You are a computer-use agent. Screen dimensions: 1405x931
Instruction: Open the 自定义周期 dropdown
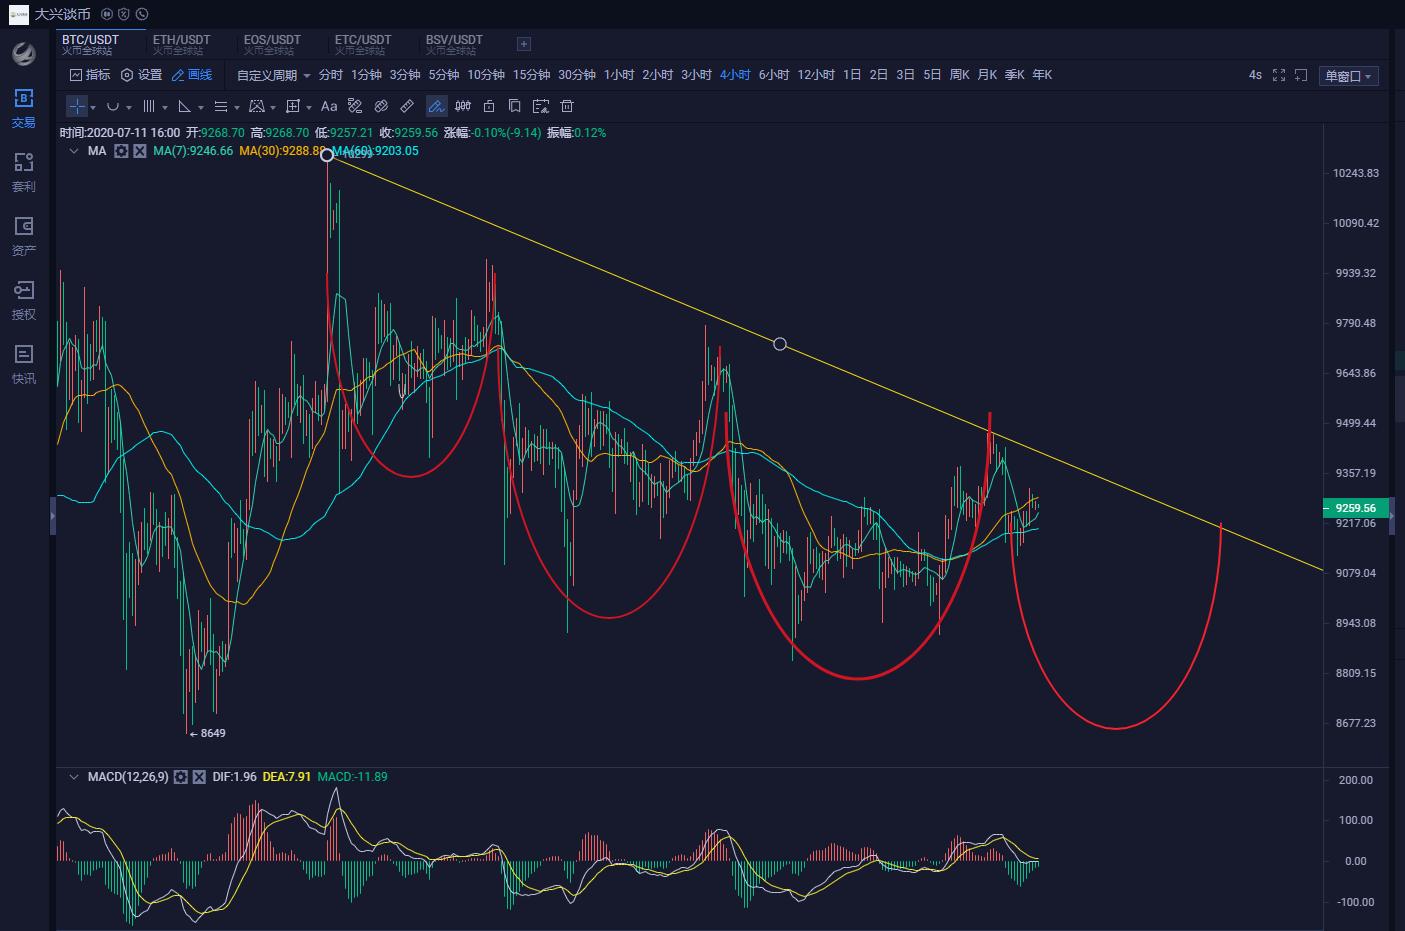click(273, 75)
